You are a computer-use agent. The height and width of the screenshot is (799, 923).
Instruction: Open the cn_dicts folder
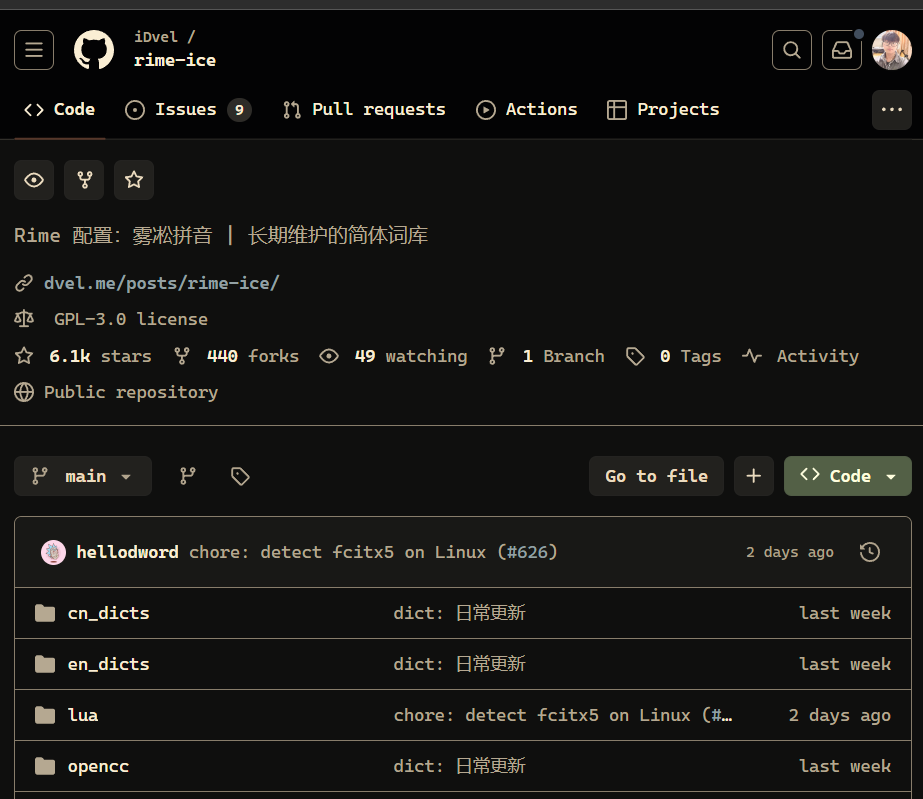pyautogui.click(x=108, y=614)
